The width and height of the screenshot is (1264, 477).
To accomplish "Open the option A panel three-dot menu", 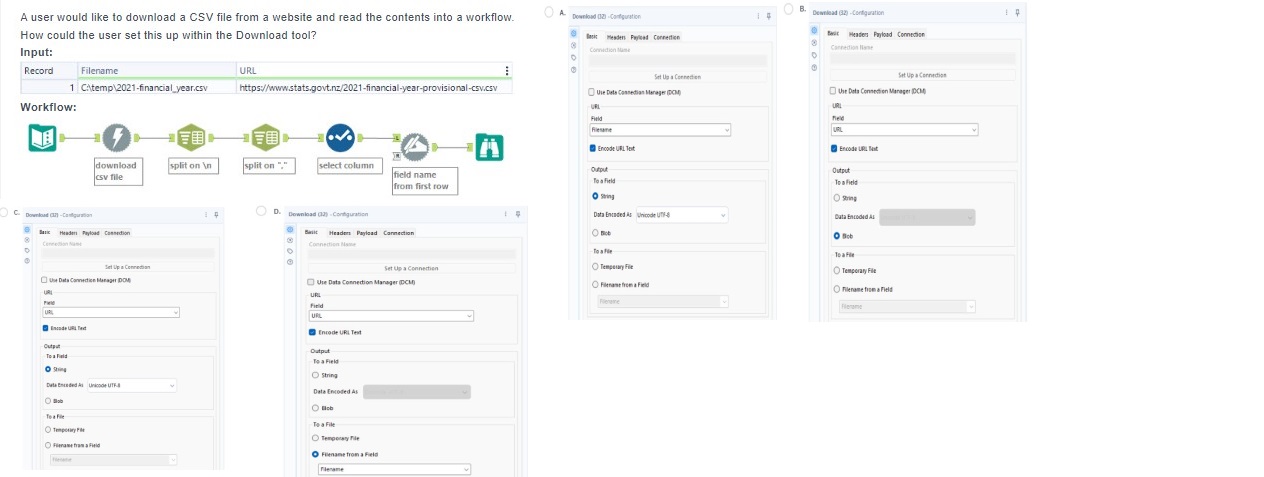I will [x=759, y=16].
